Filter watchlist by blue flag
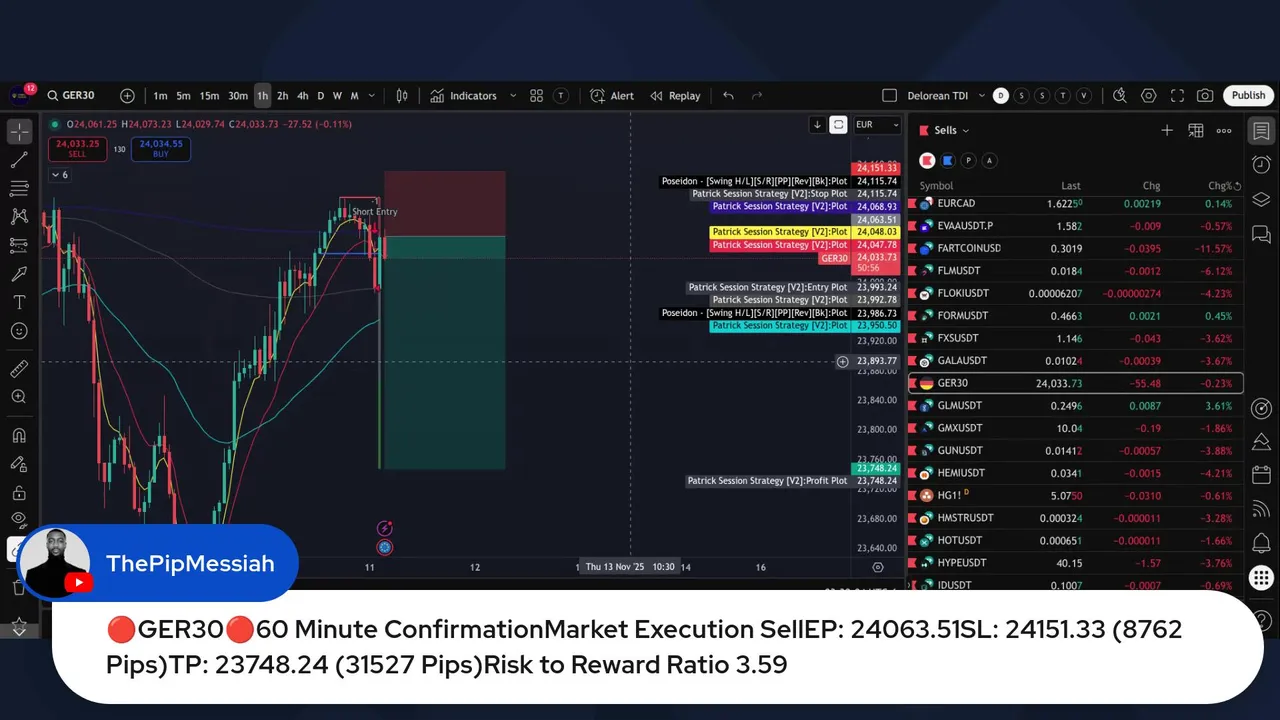 [948, 160]
